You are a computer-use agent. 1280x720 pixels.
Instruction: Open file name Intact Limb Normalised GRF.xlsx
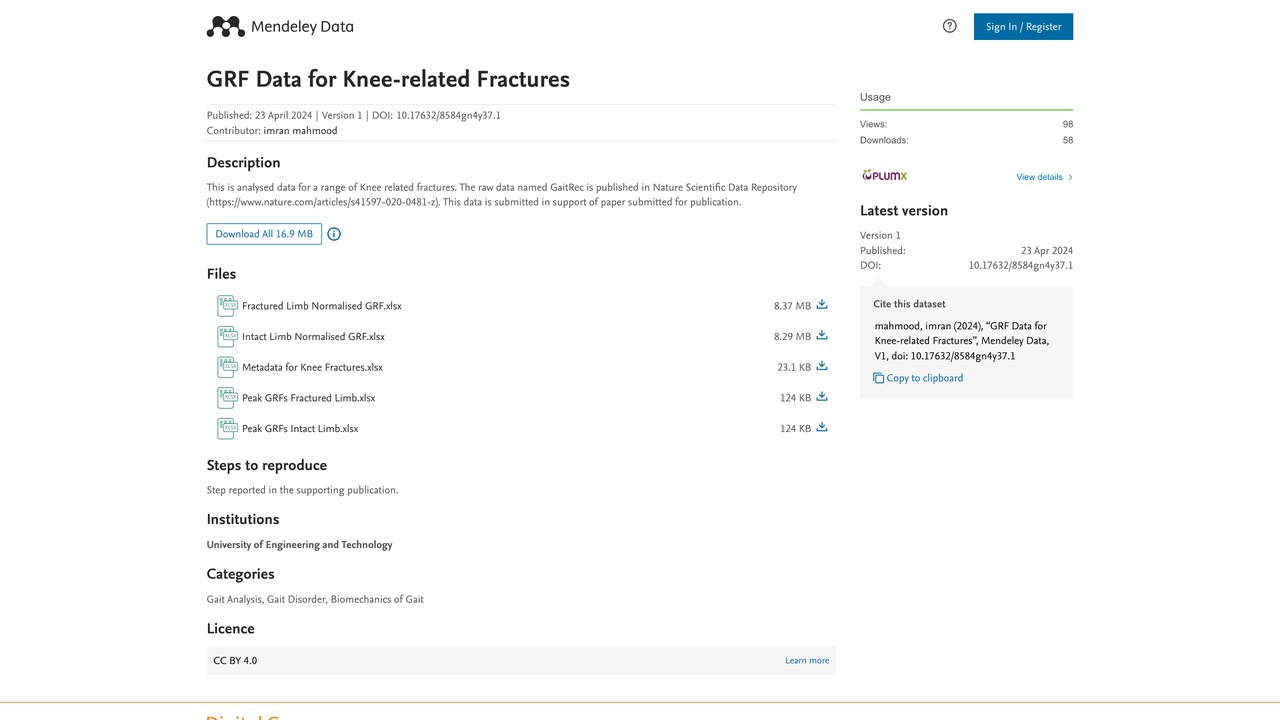(313, 337)
